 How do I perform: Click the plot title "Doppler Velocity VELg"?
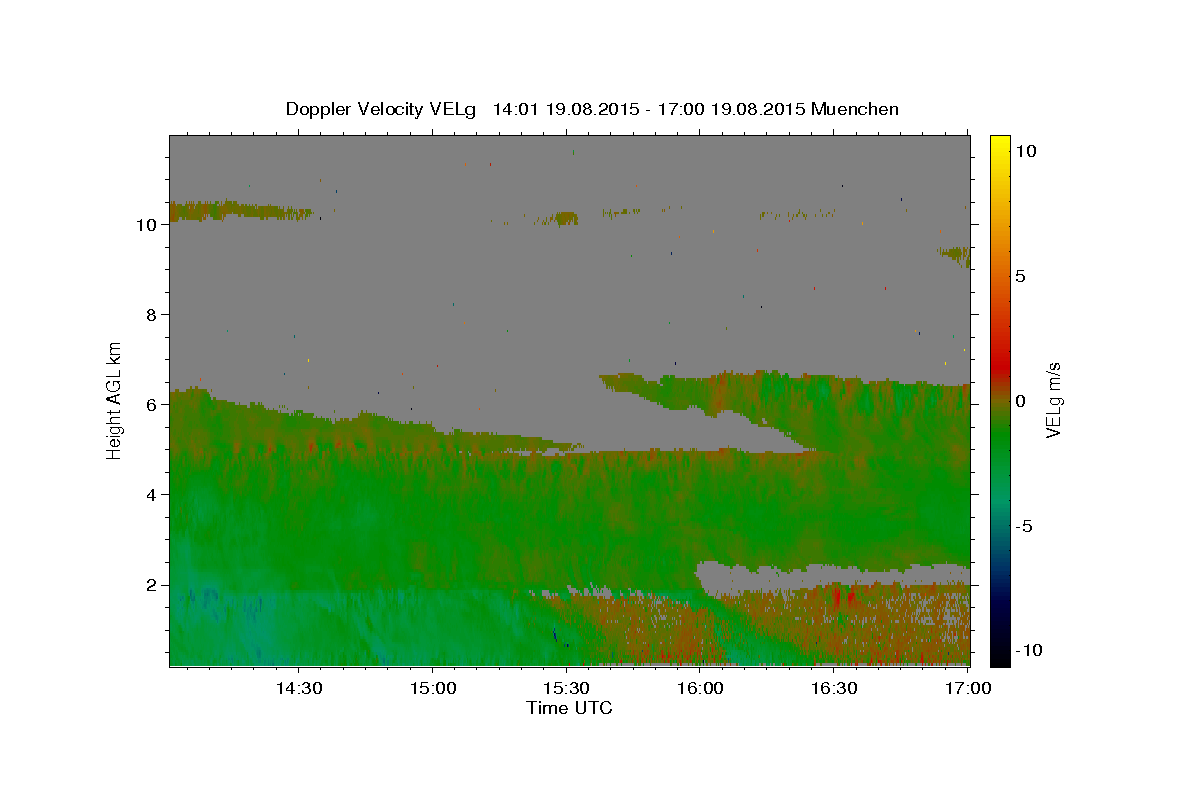coord(383,109)
